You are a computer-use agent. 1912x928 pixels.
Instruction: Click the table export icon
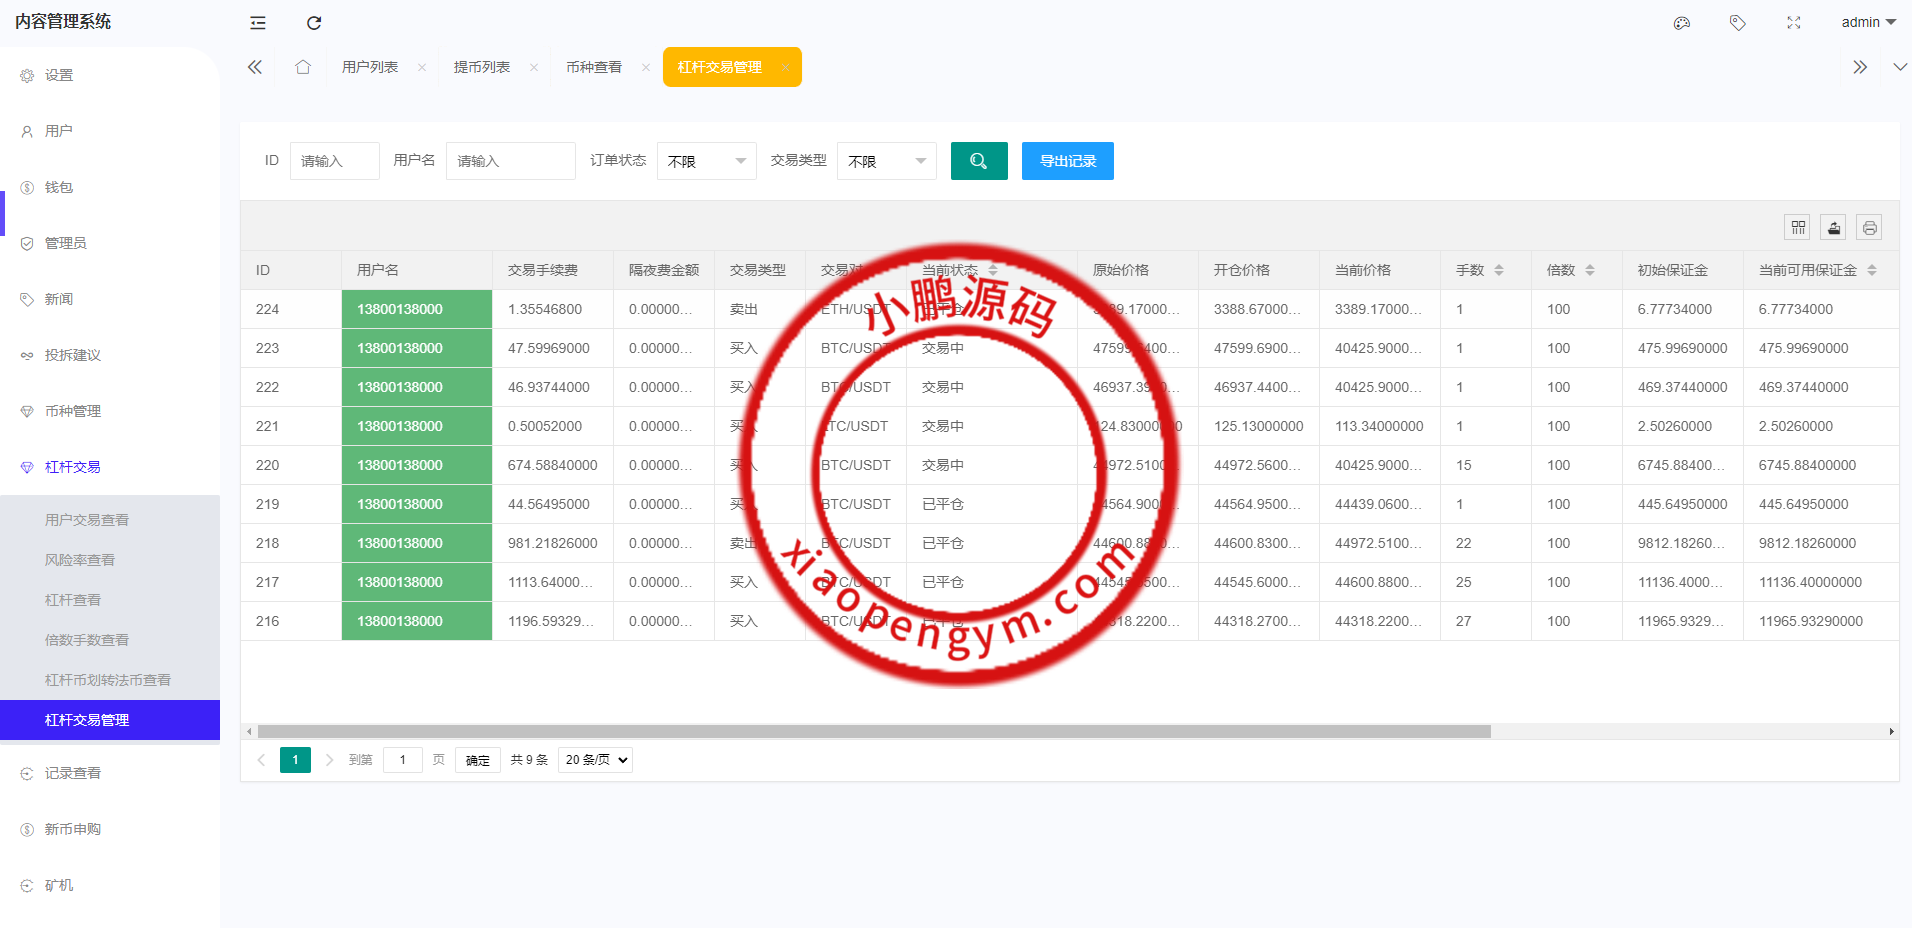click(1834, 228)
